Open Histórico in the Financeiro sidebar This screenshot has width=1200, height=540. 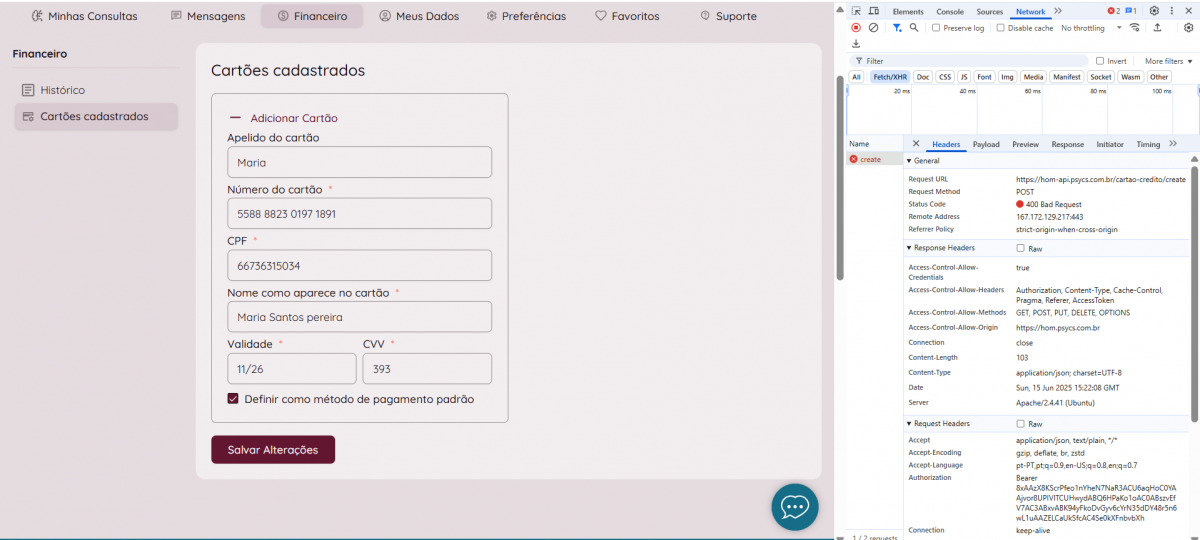coord(62,90)
